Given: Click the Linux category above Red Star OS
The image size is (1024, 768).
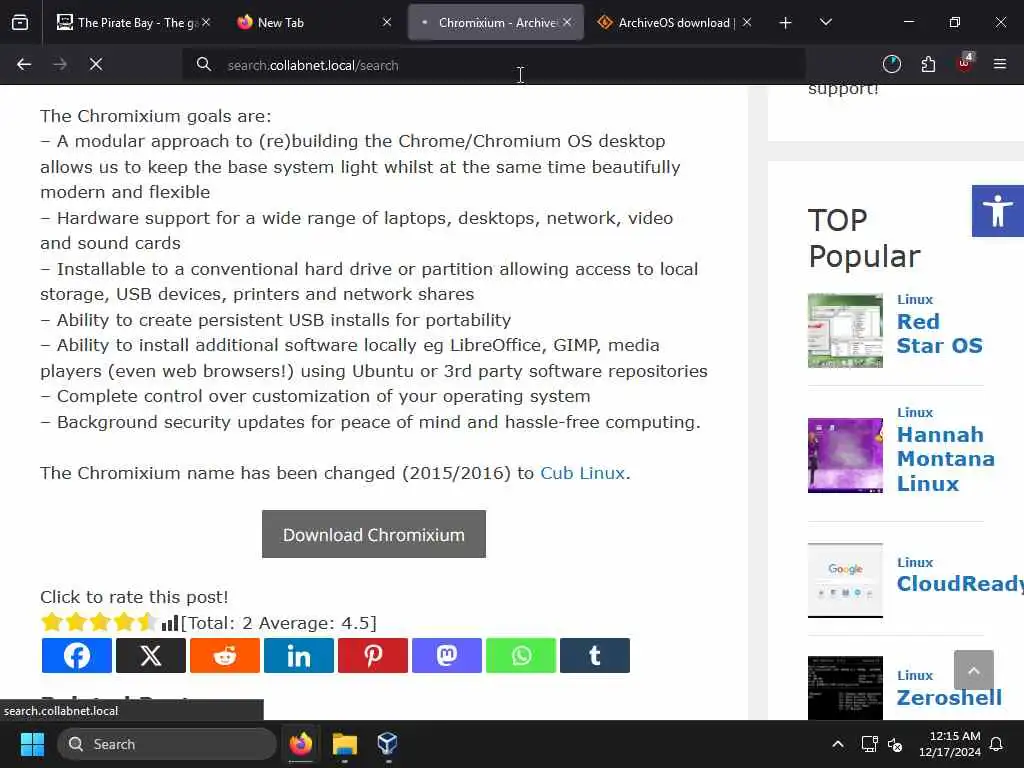Looking at the screenshot, I should point(915,300).
